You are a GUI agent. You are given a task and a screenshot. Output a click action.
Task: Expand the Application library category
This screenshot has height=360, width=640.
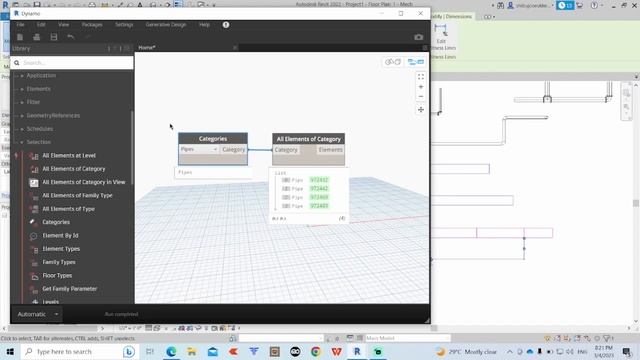(41, 76)
